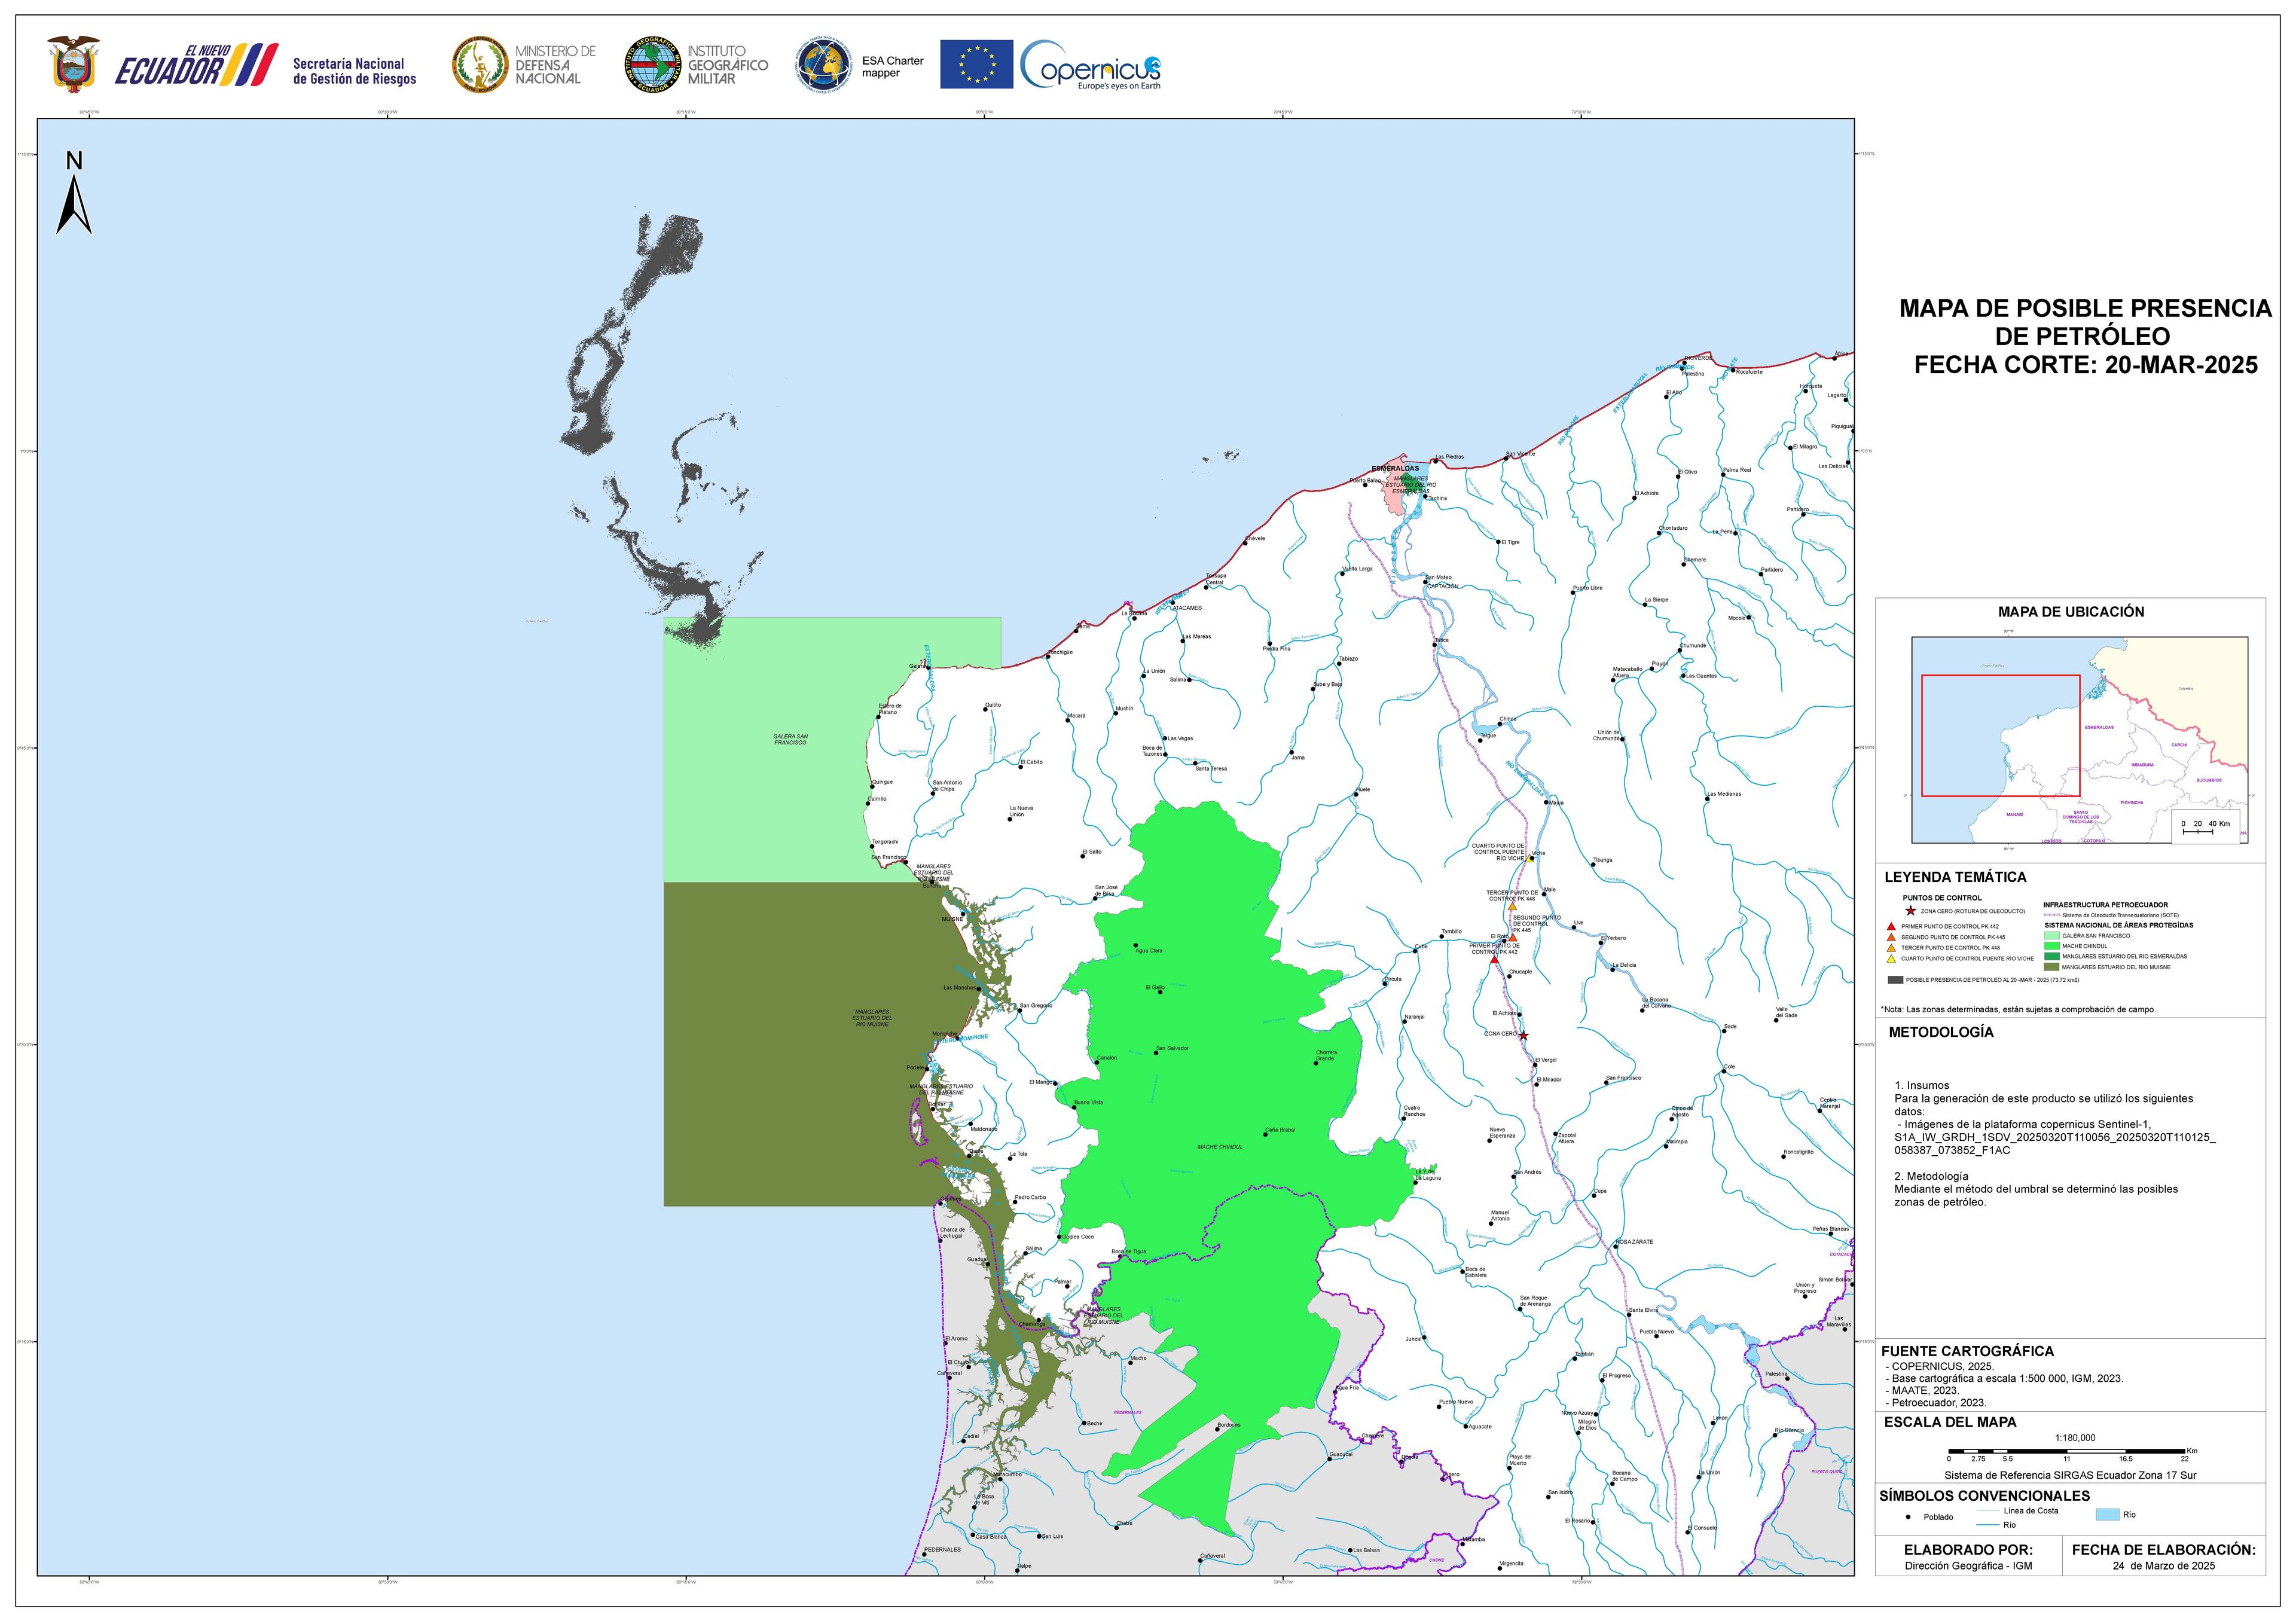Click the Manglares Estuario del Rio Muisne swatch

[x=2052, y=967]
